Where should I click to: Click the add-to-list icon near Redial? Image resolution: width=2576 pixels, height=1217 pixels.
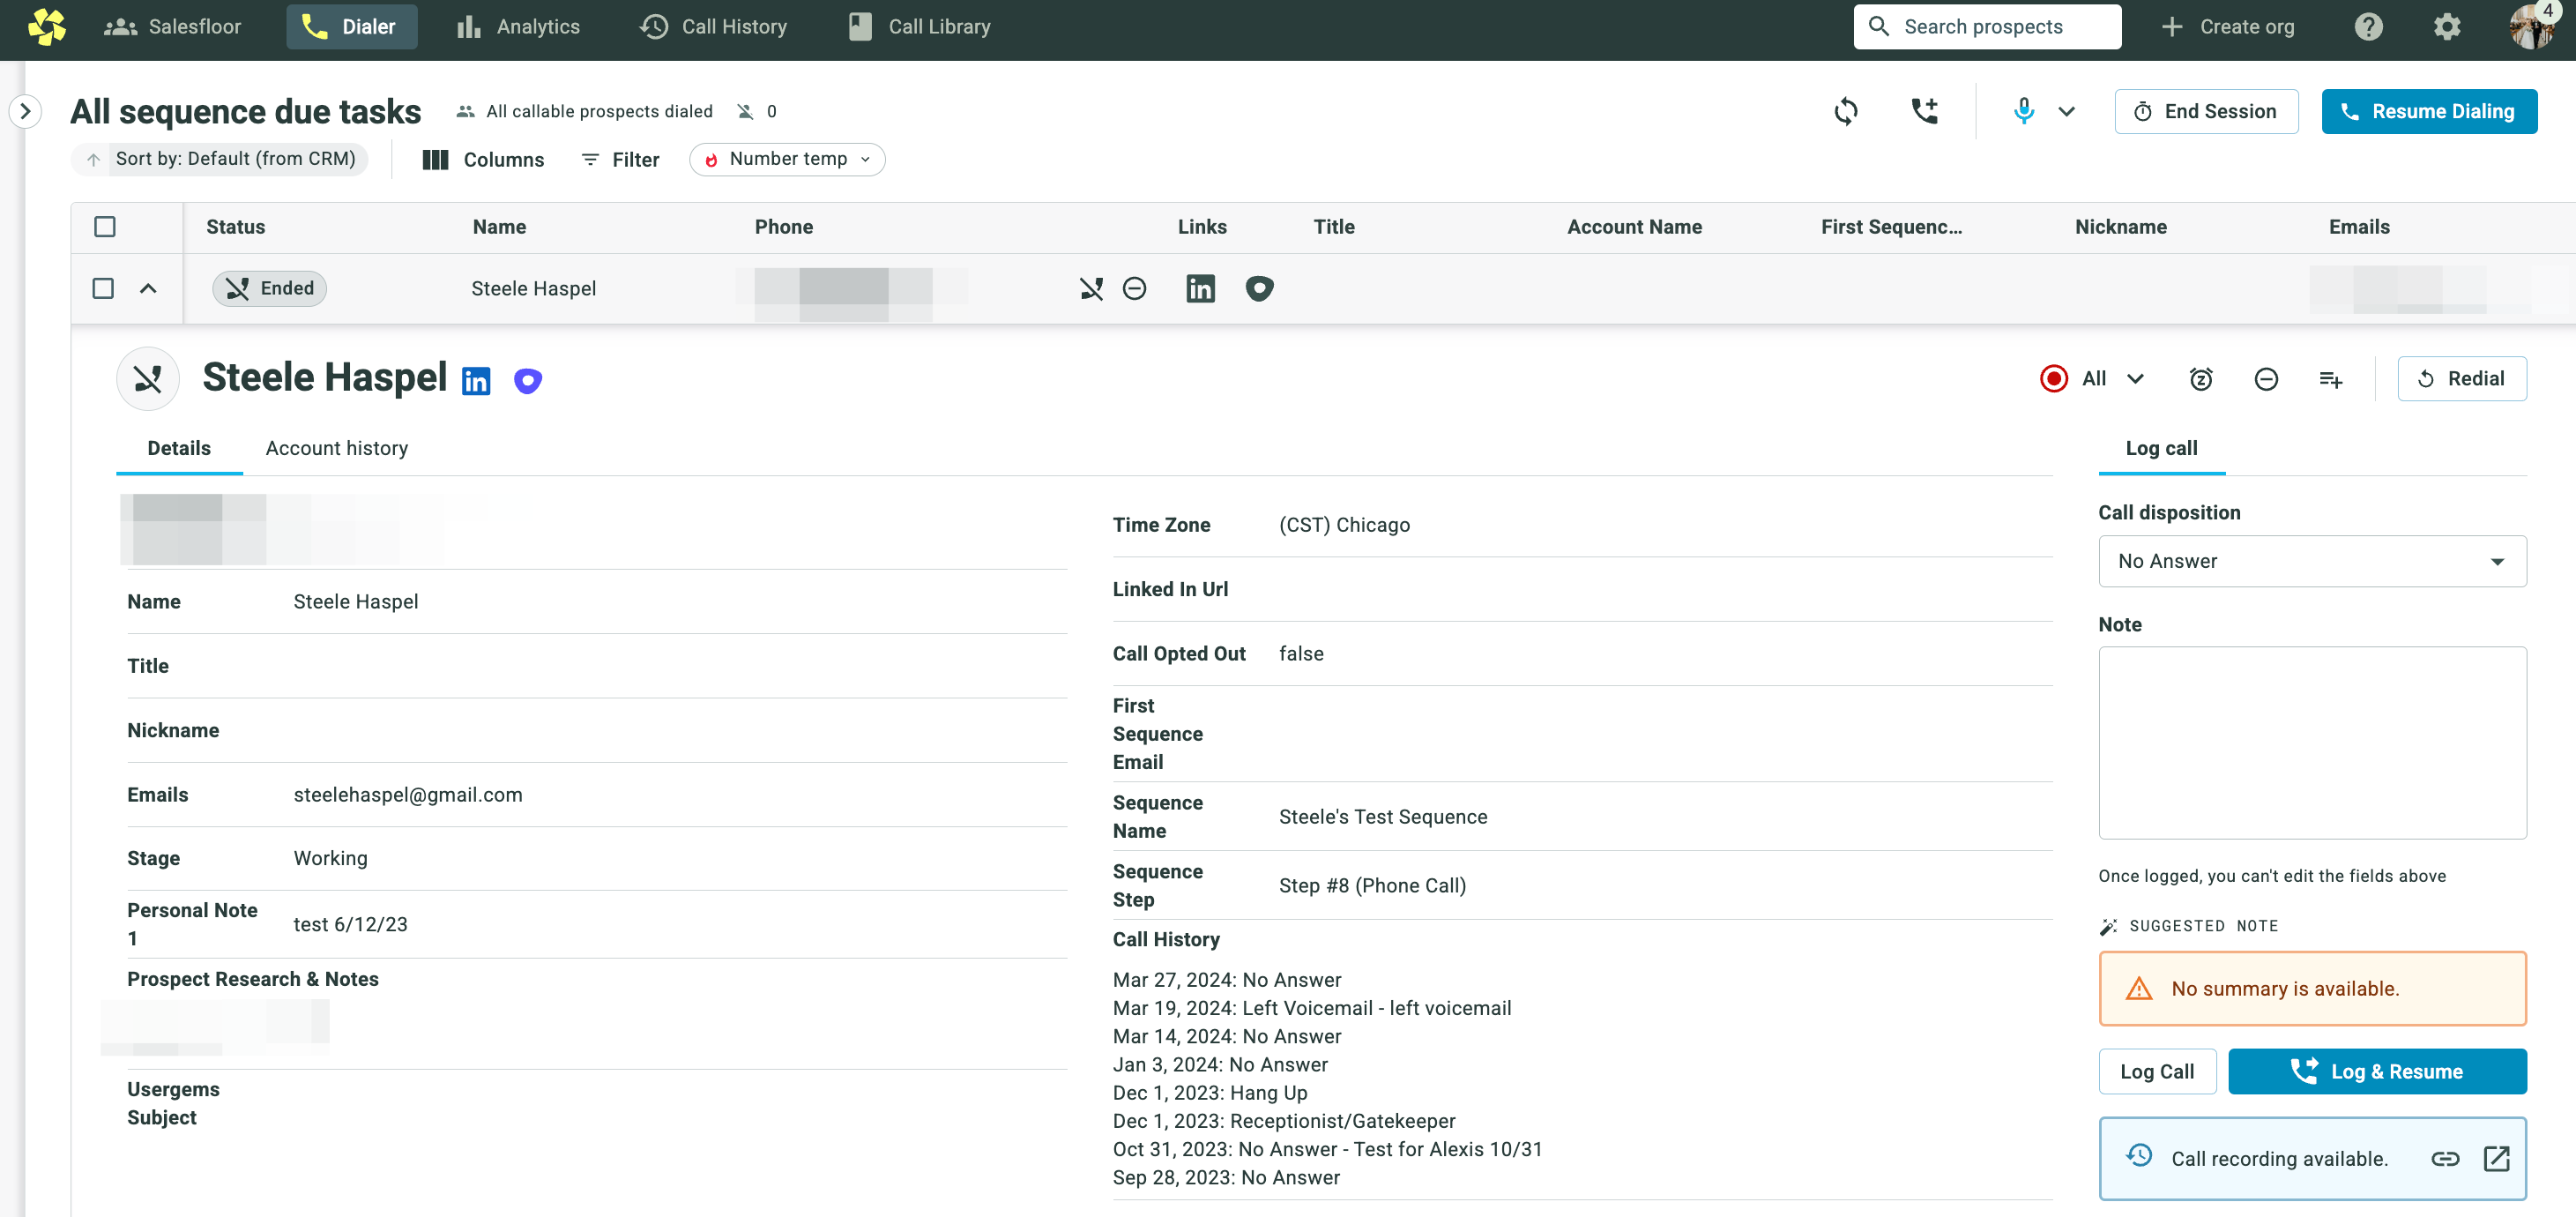pos(2330,379)
